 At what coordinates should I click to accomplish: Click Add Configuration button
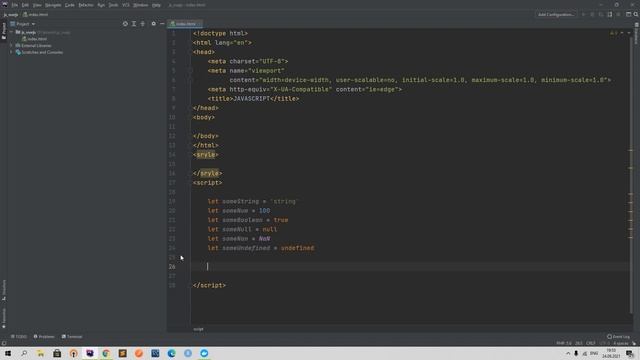(x=556, y=14)
